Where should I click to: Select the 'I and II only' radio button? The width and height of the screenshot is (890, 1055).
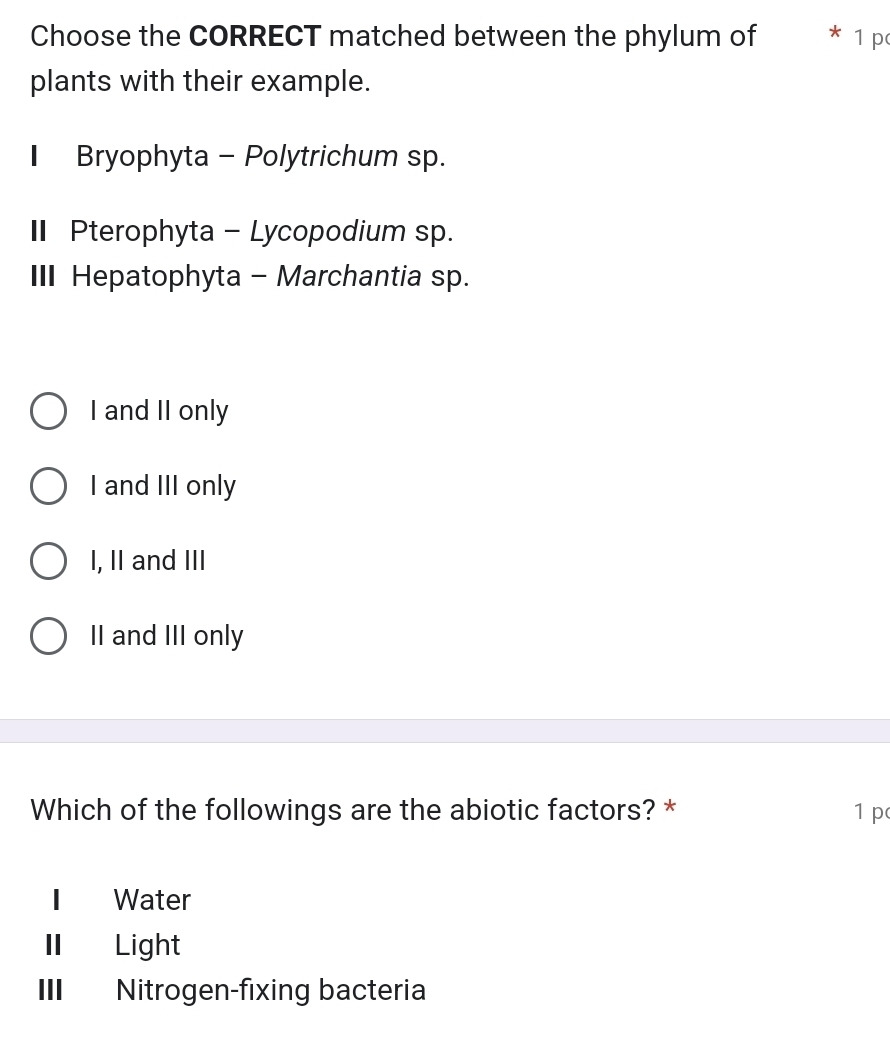[48, 410]
